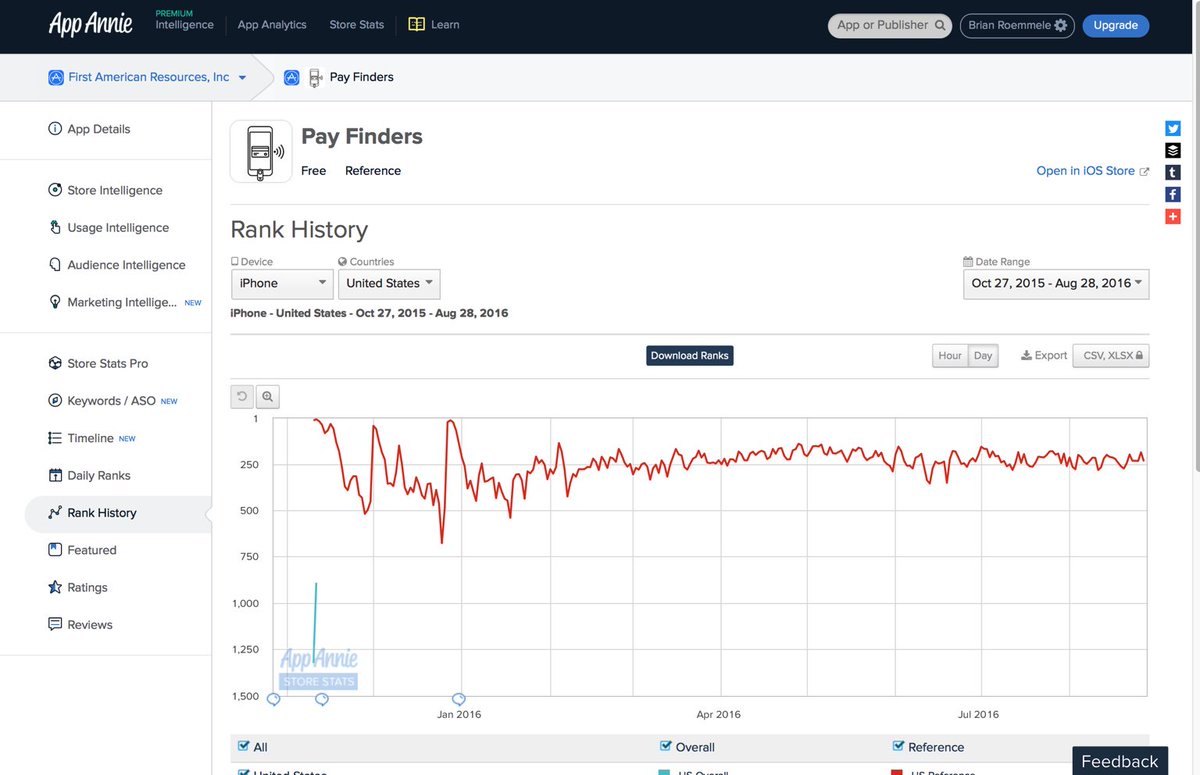Click the search magnifier icon
The height and width of the screenshot is (775, 1200).
tap(940, 26)
